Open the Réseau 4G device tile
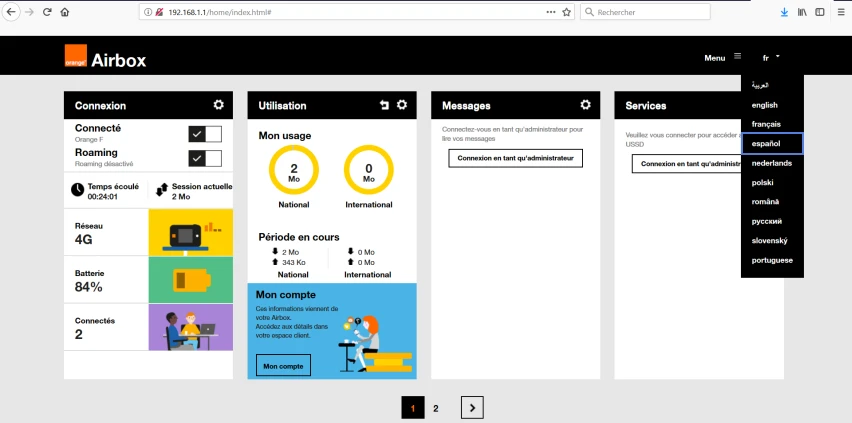This screenshot has width=852, height=423. pos(191,232)
